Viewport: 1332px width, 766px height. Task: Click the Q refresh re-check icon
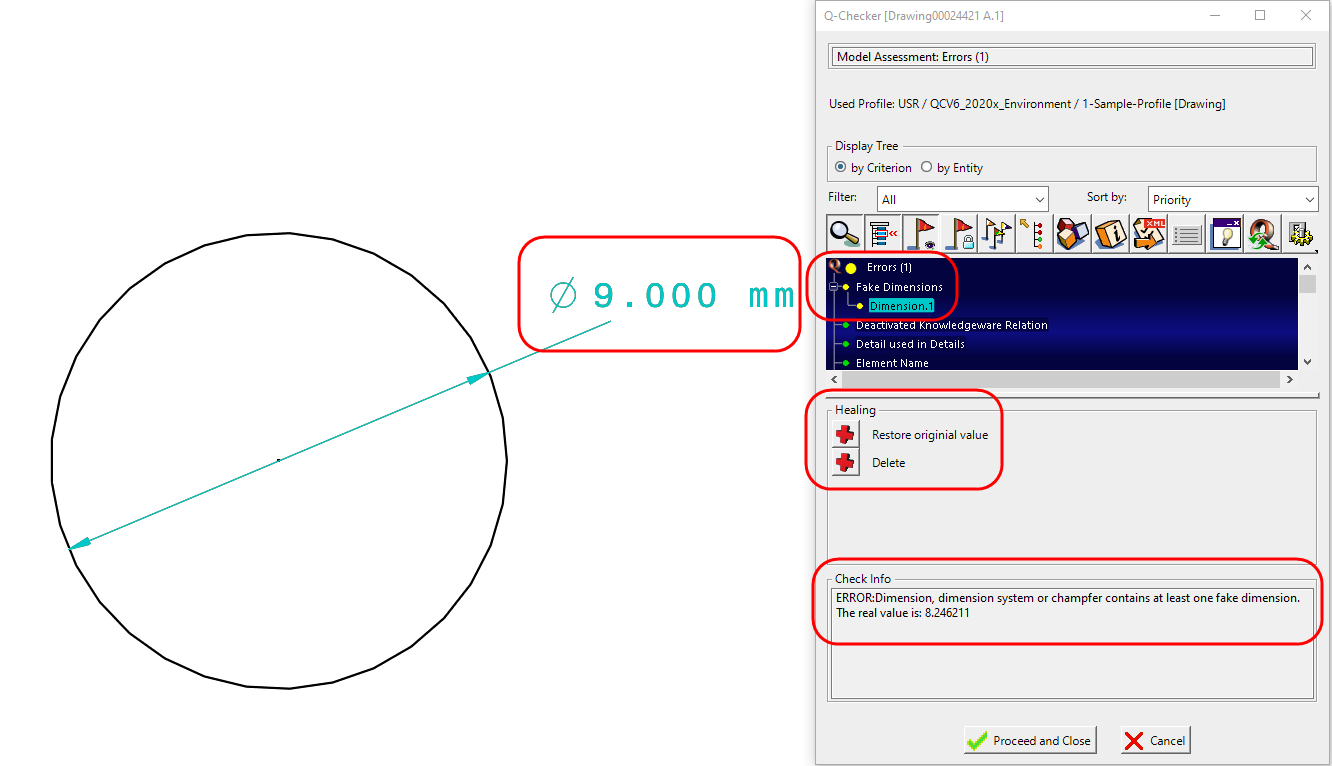coord(1263,233)
